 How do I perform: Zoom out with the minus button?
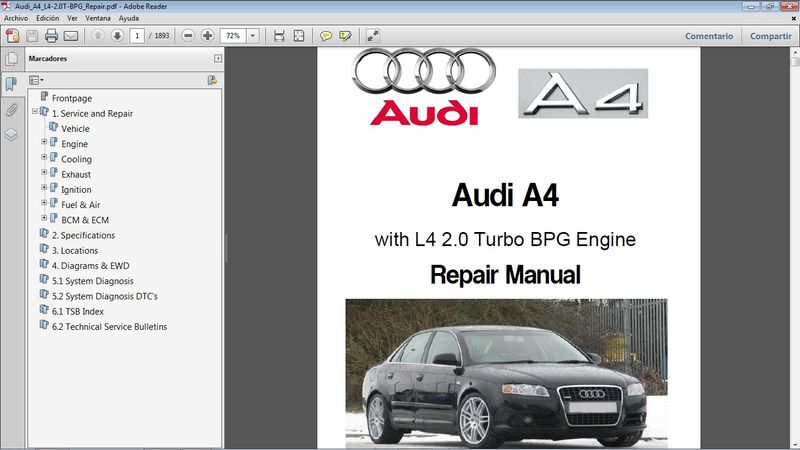point(188,36)
